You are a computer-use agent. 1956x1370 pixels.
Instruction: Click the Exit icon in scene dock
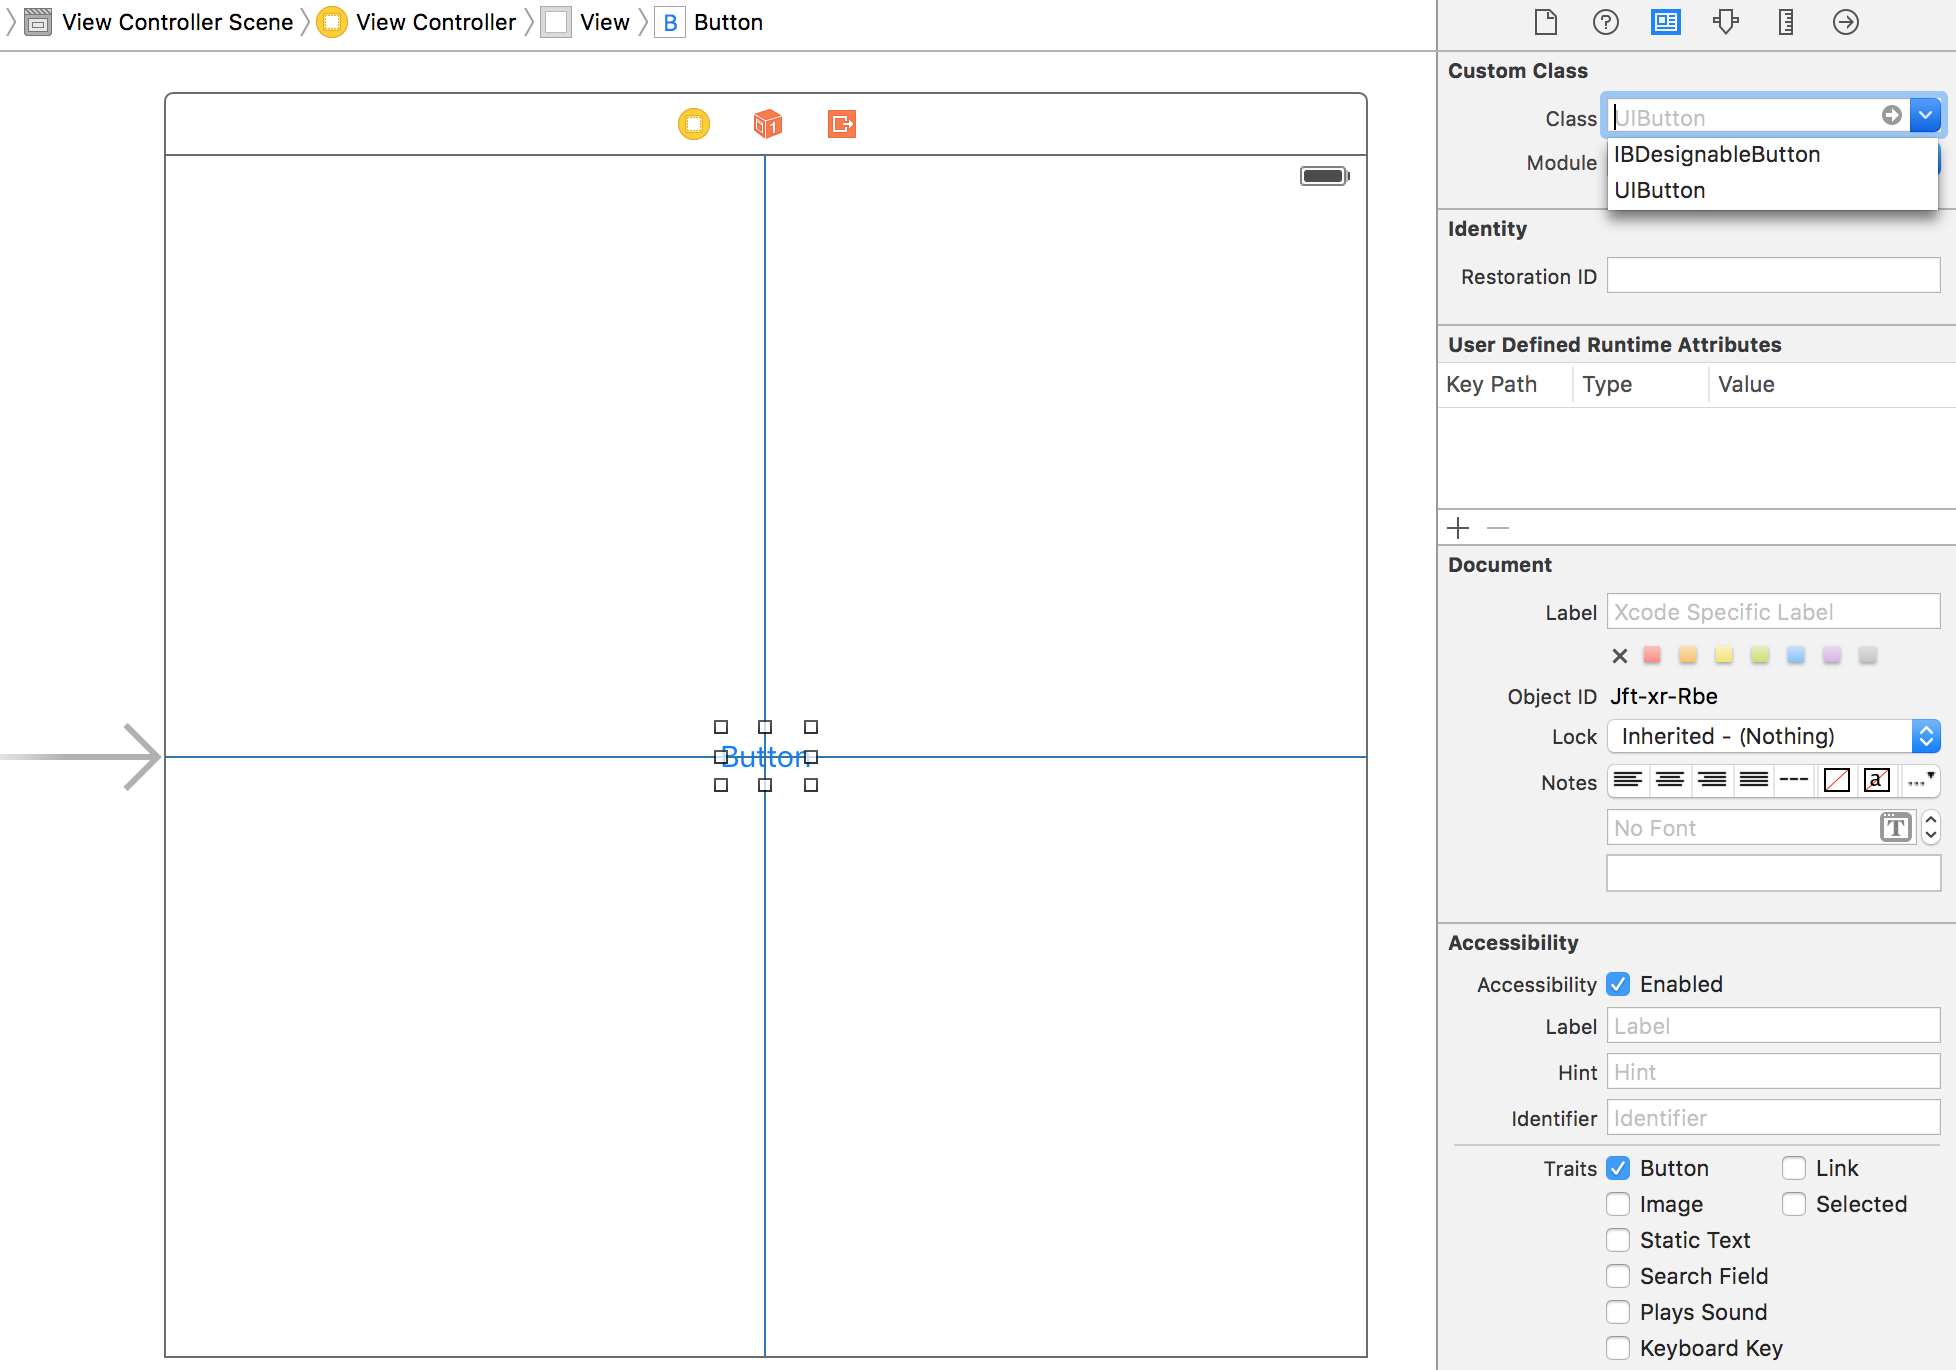pos(842,124)
